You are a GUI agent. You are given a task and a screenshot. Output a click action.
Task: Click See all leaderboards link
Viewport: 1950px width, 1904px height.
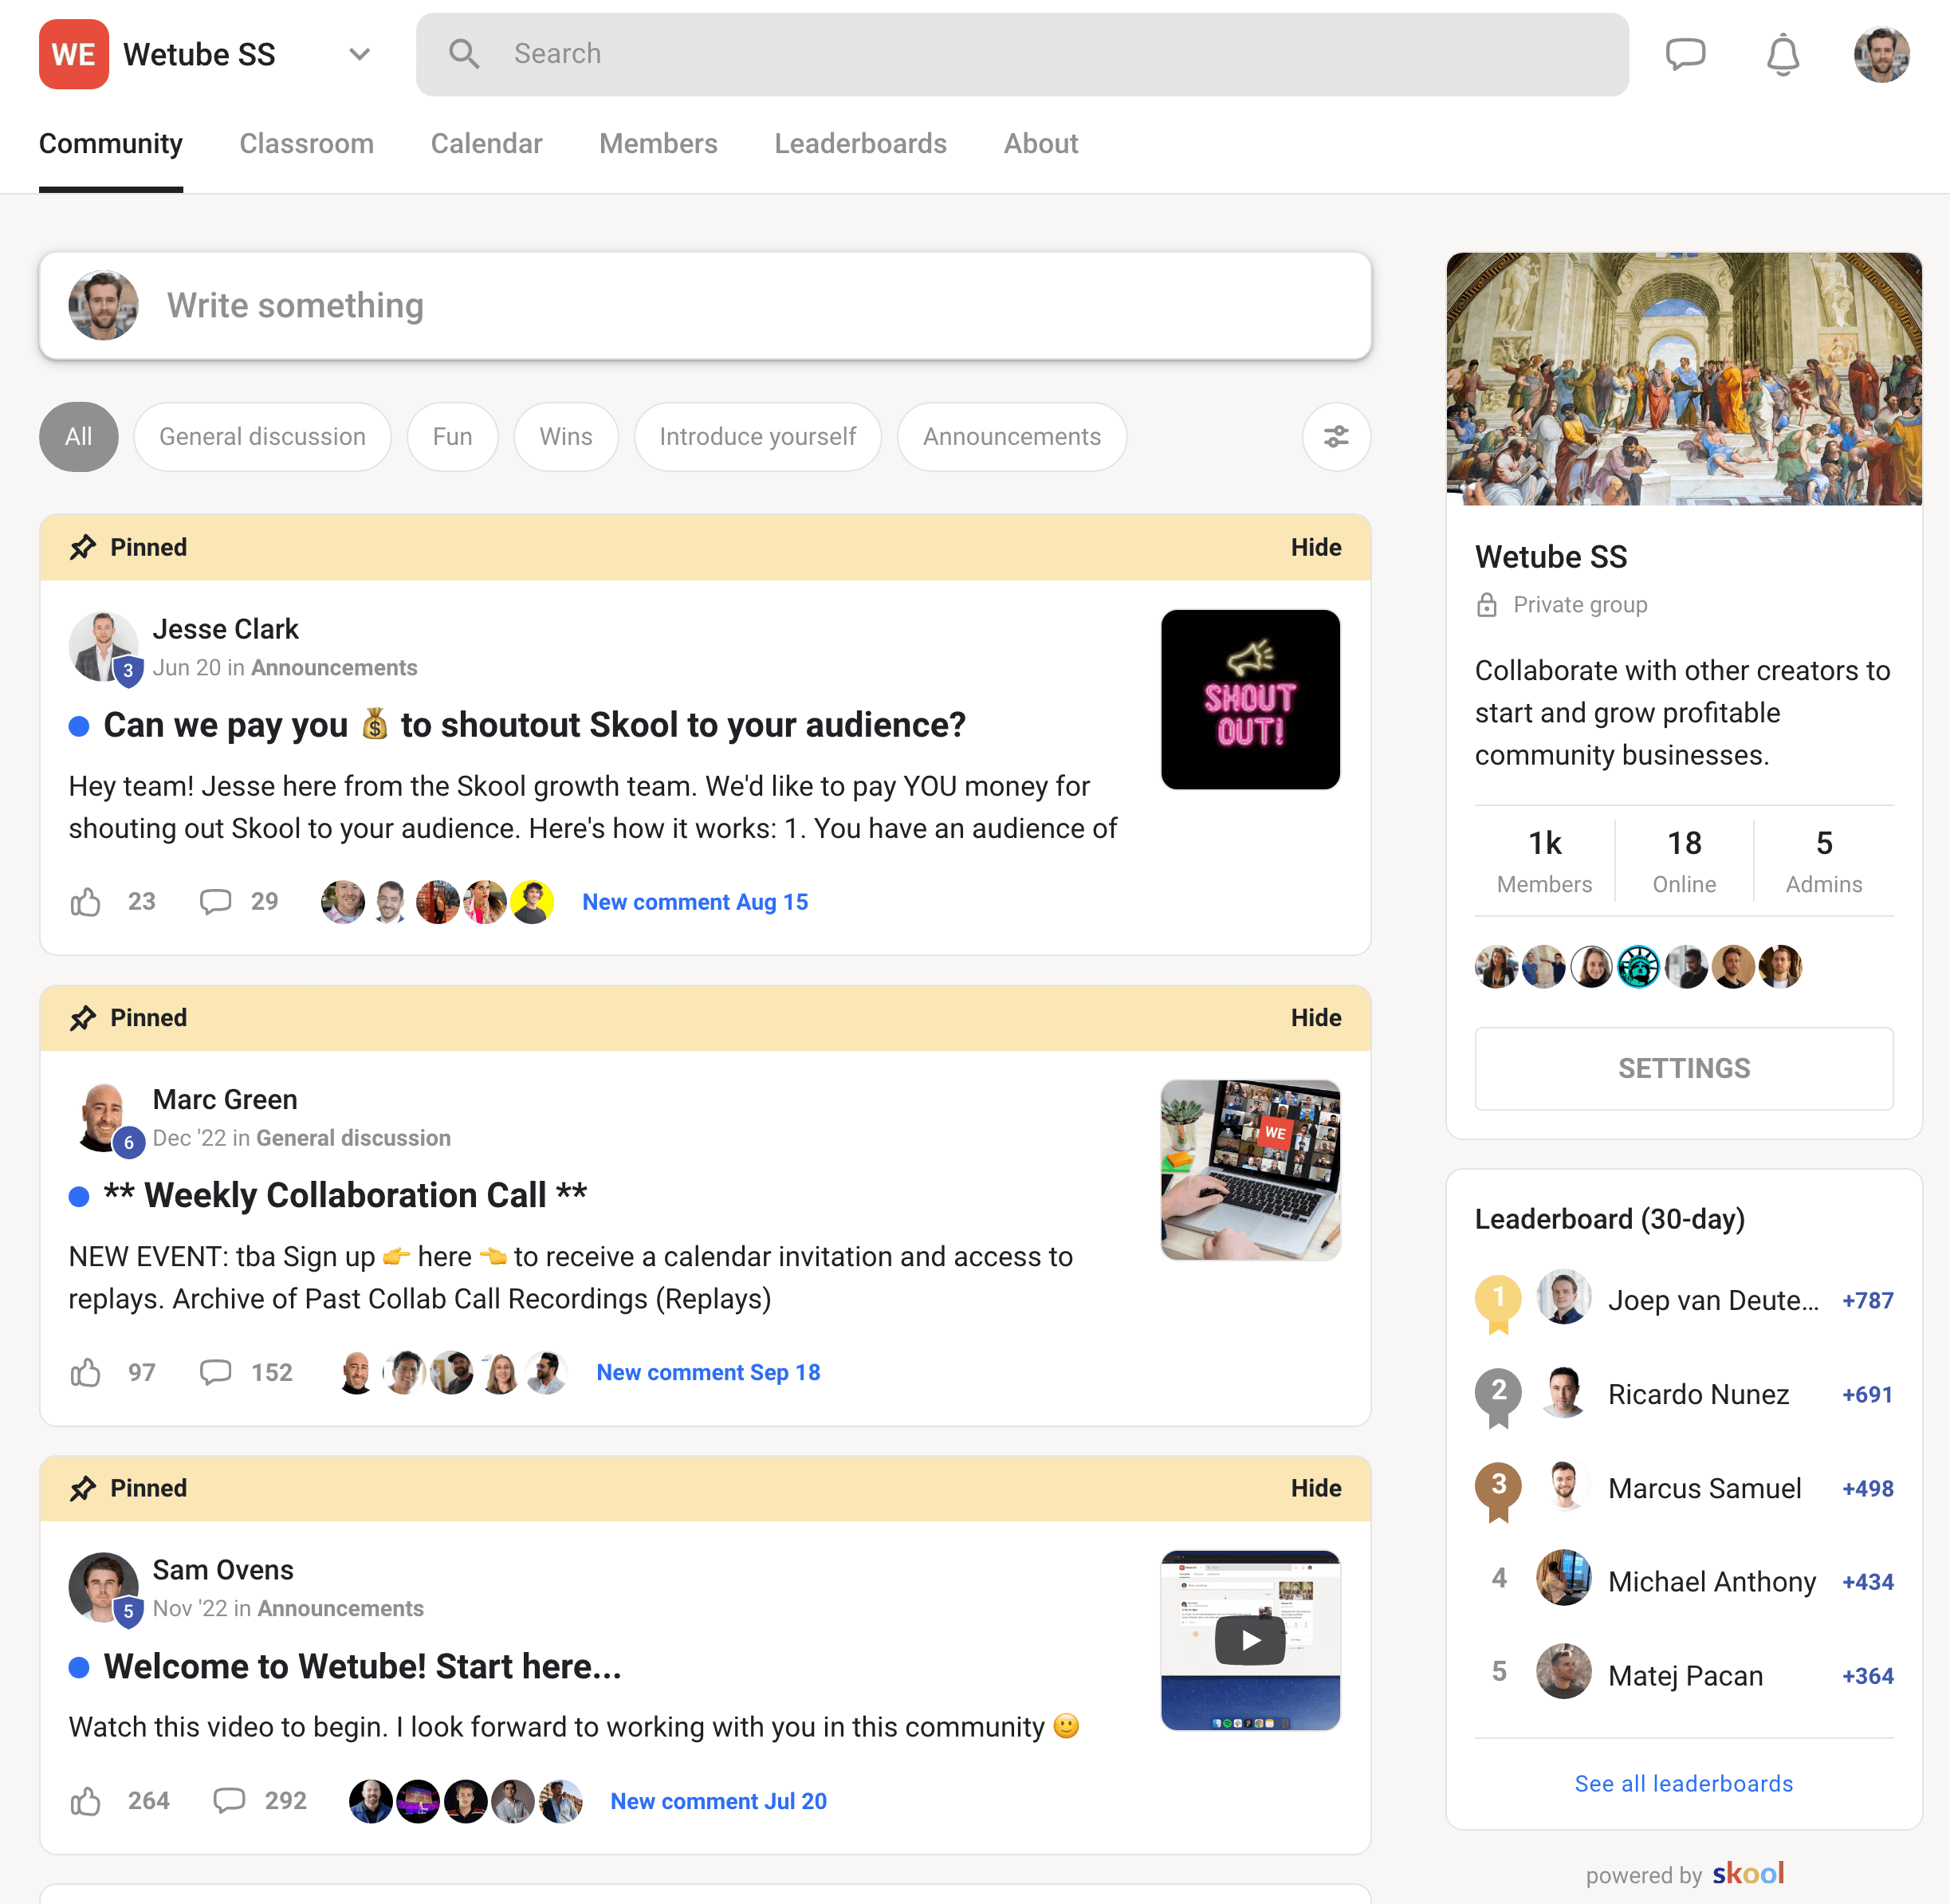pos(1683,1783)
